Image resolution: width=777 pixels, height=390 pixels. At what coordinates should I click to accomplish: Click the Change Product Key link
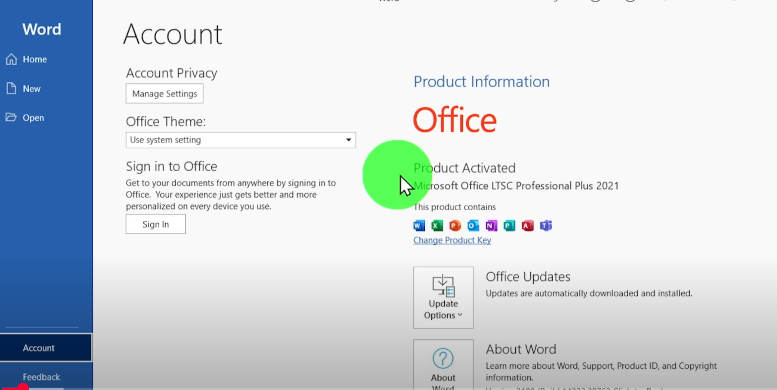pyautogui.click(x=452, y=240)
